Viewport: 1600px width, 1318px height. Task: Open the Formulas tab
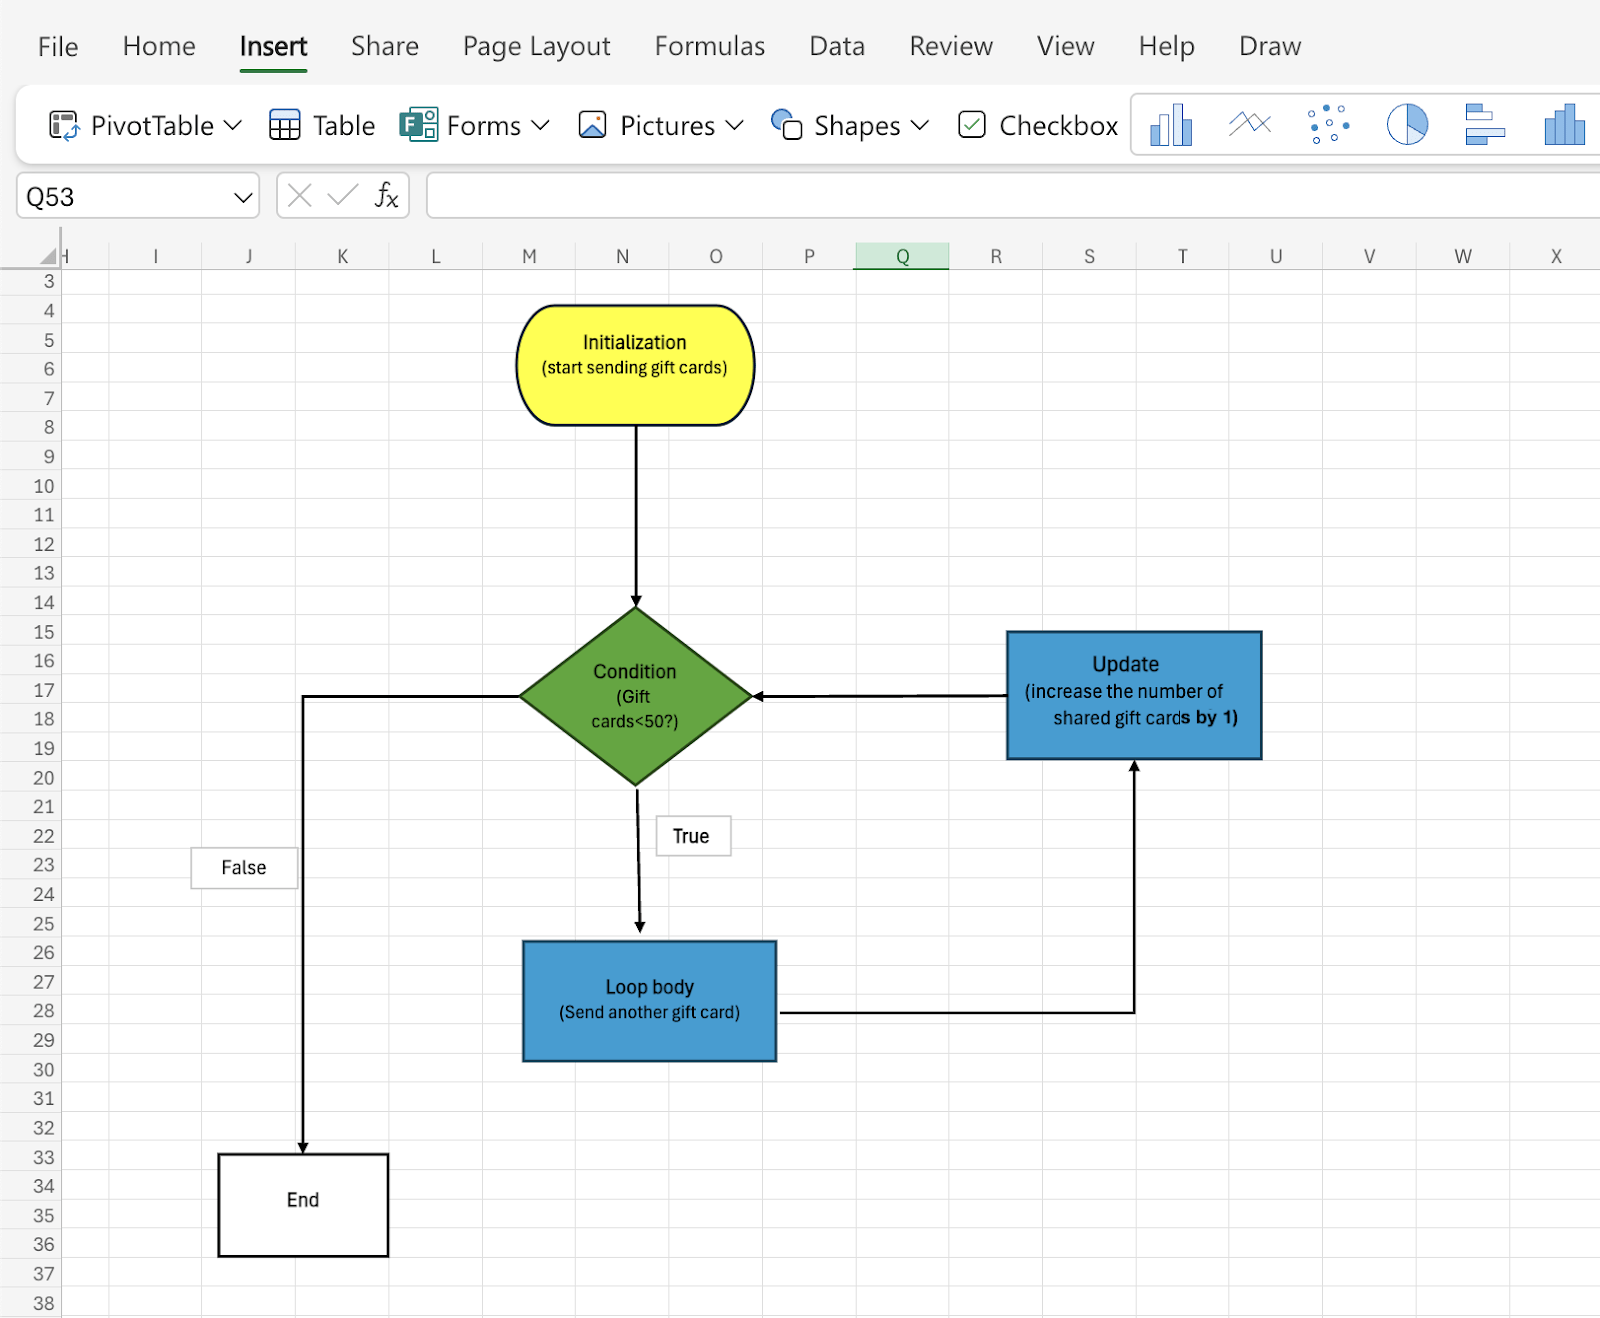coord(709,46)
